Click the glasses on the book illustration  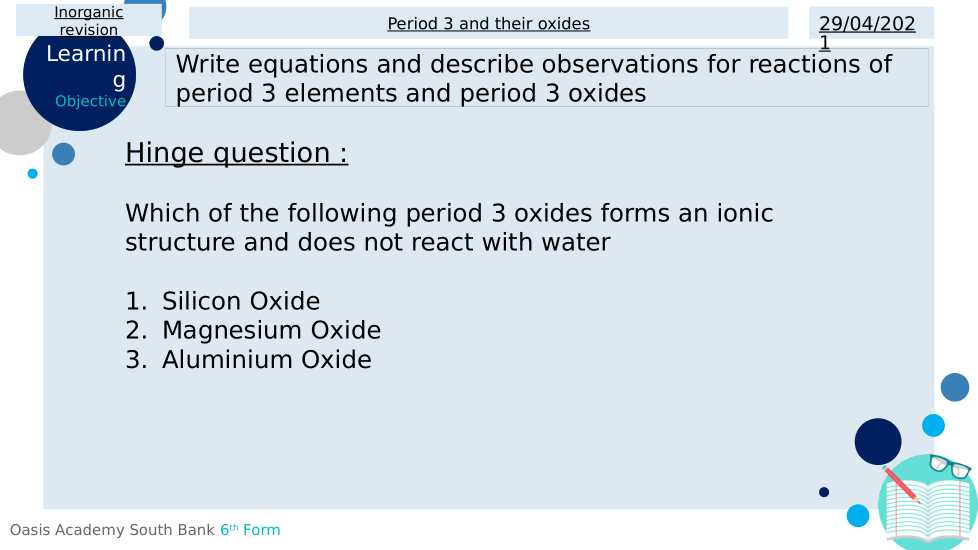coord(949,466)
